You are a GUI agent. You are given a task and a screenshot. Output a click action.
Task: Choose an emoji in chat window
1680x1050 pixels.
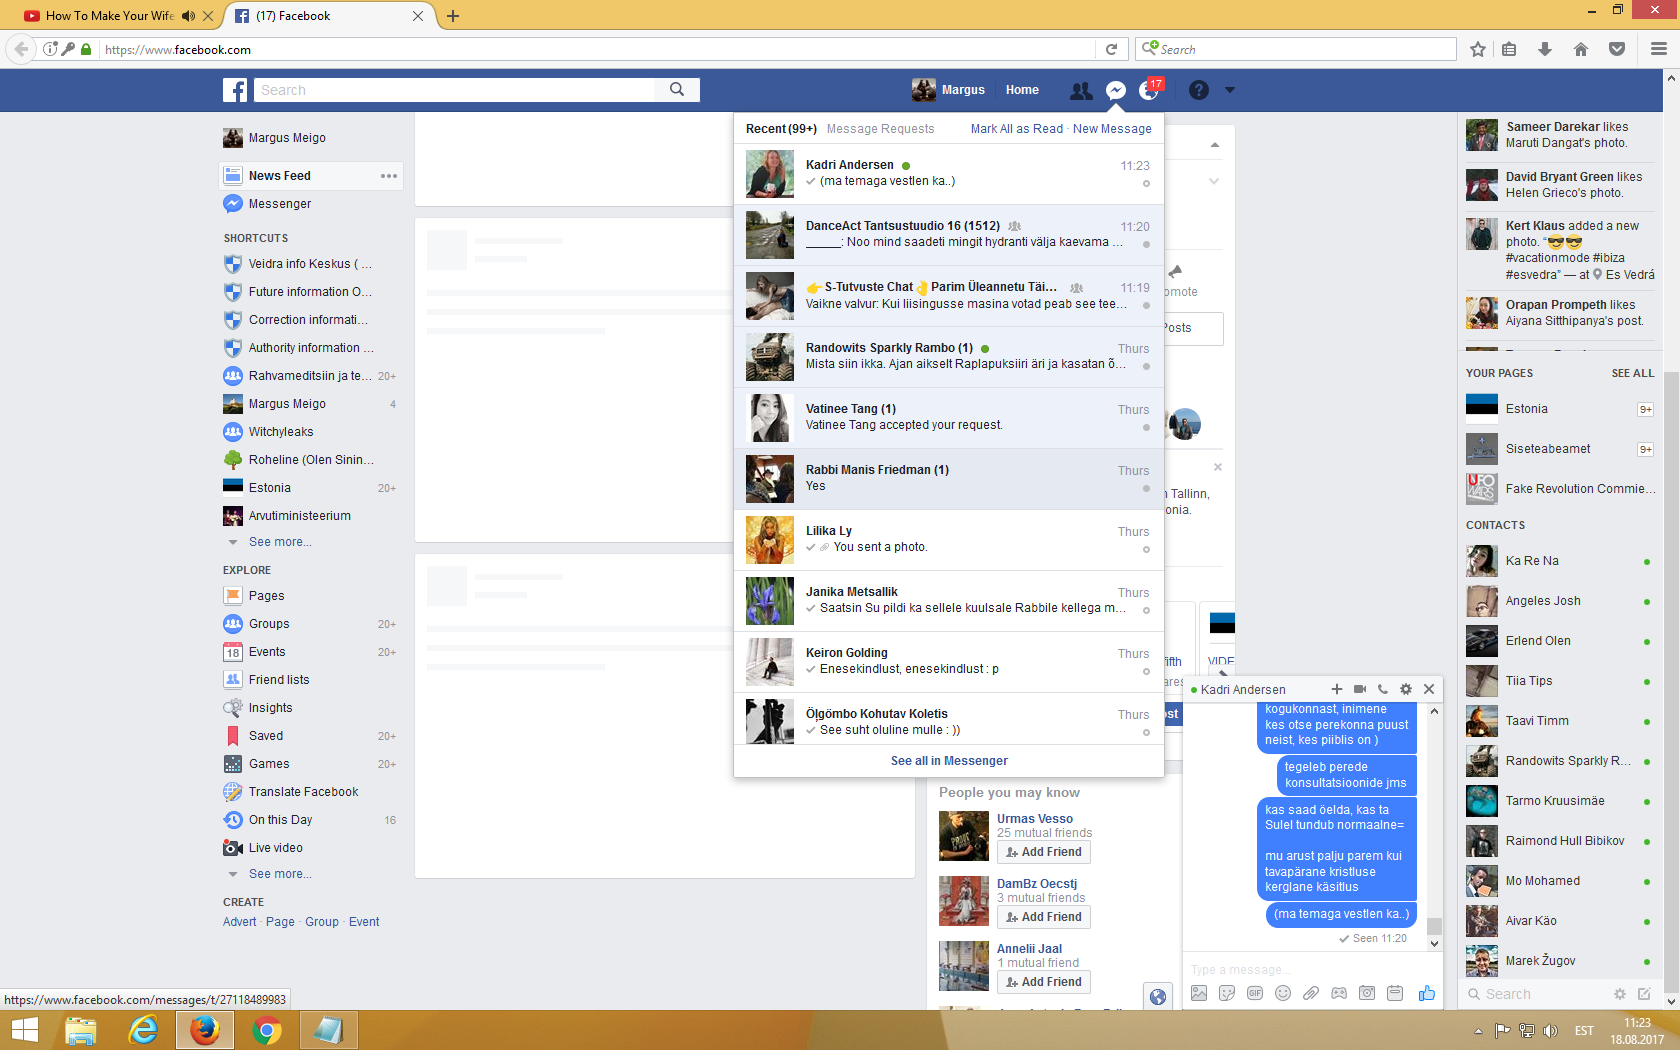(1283, 993)
